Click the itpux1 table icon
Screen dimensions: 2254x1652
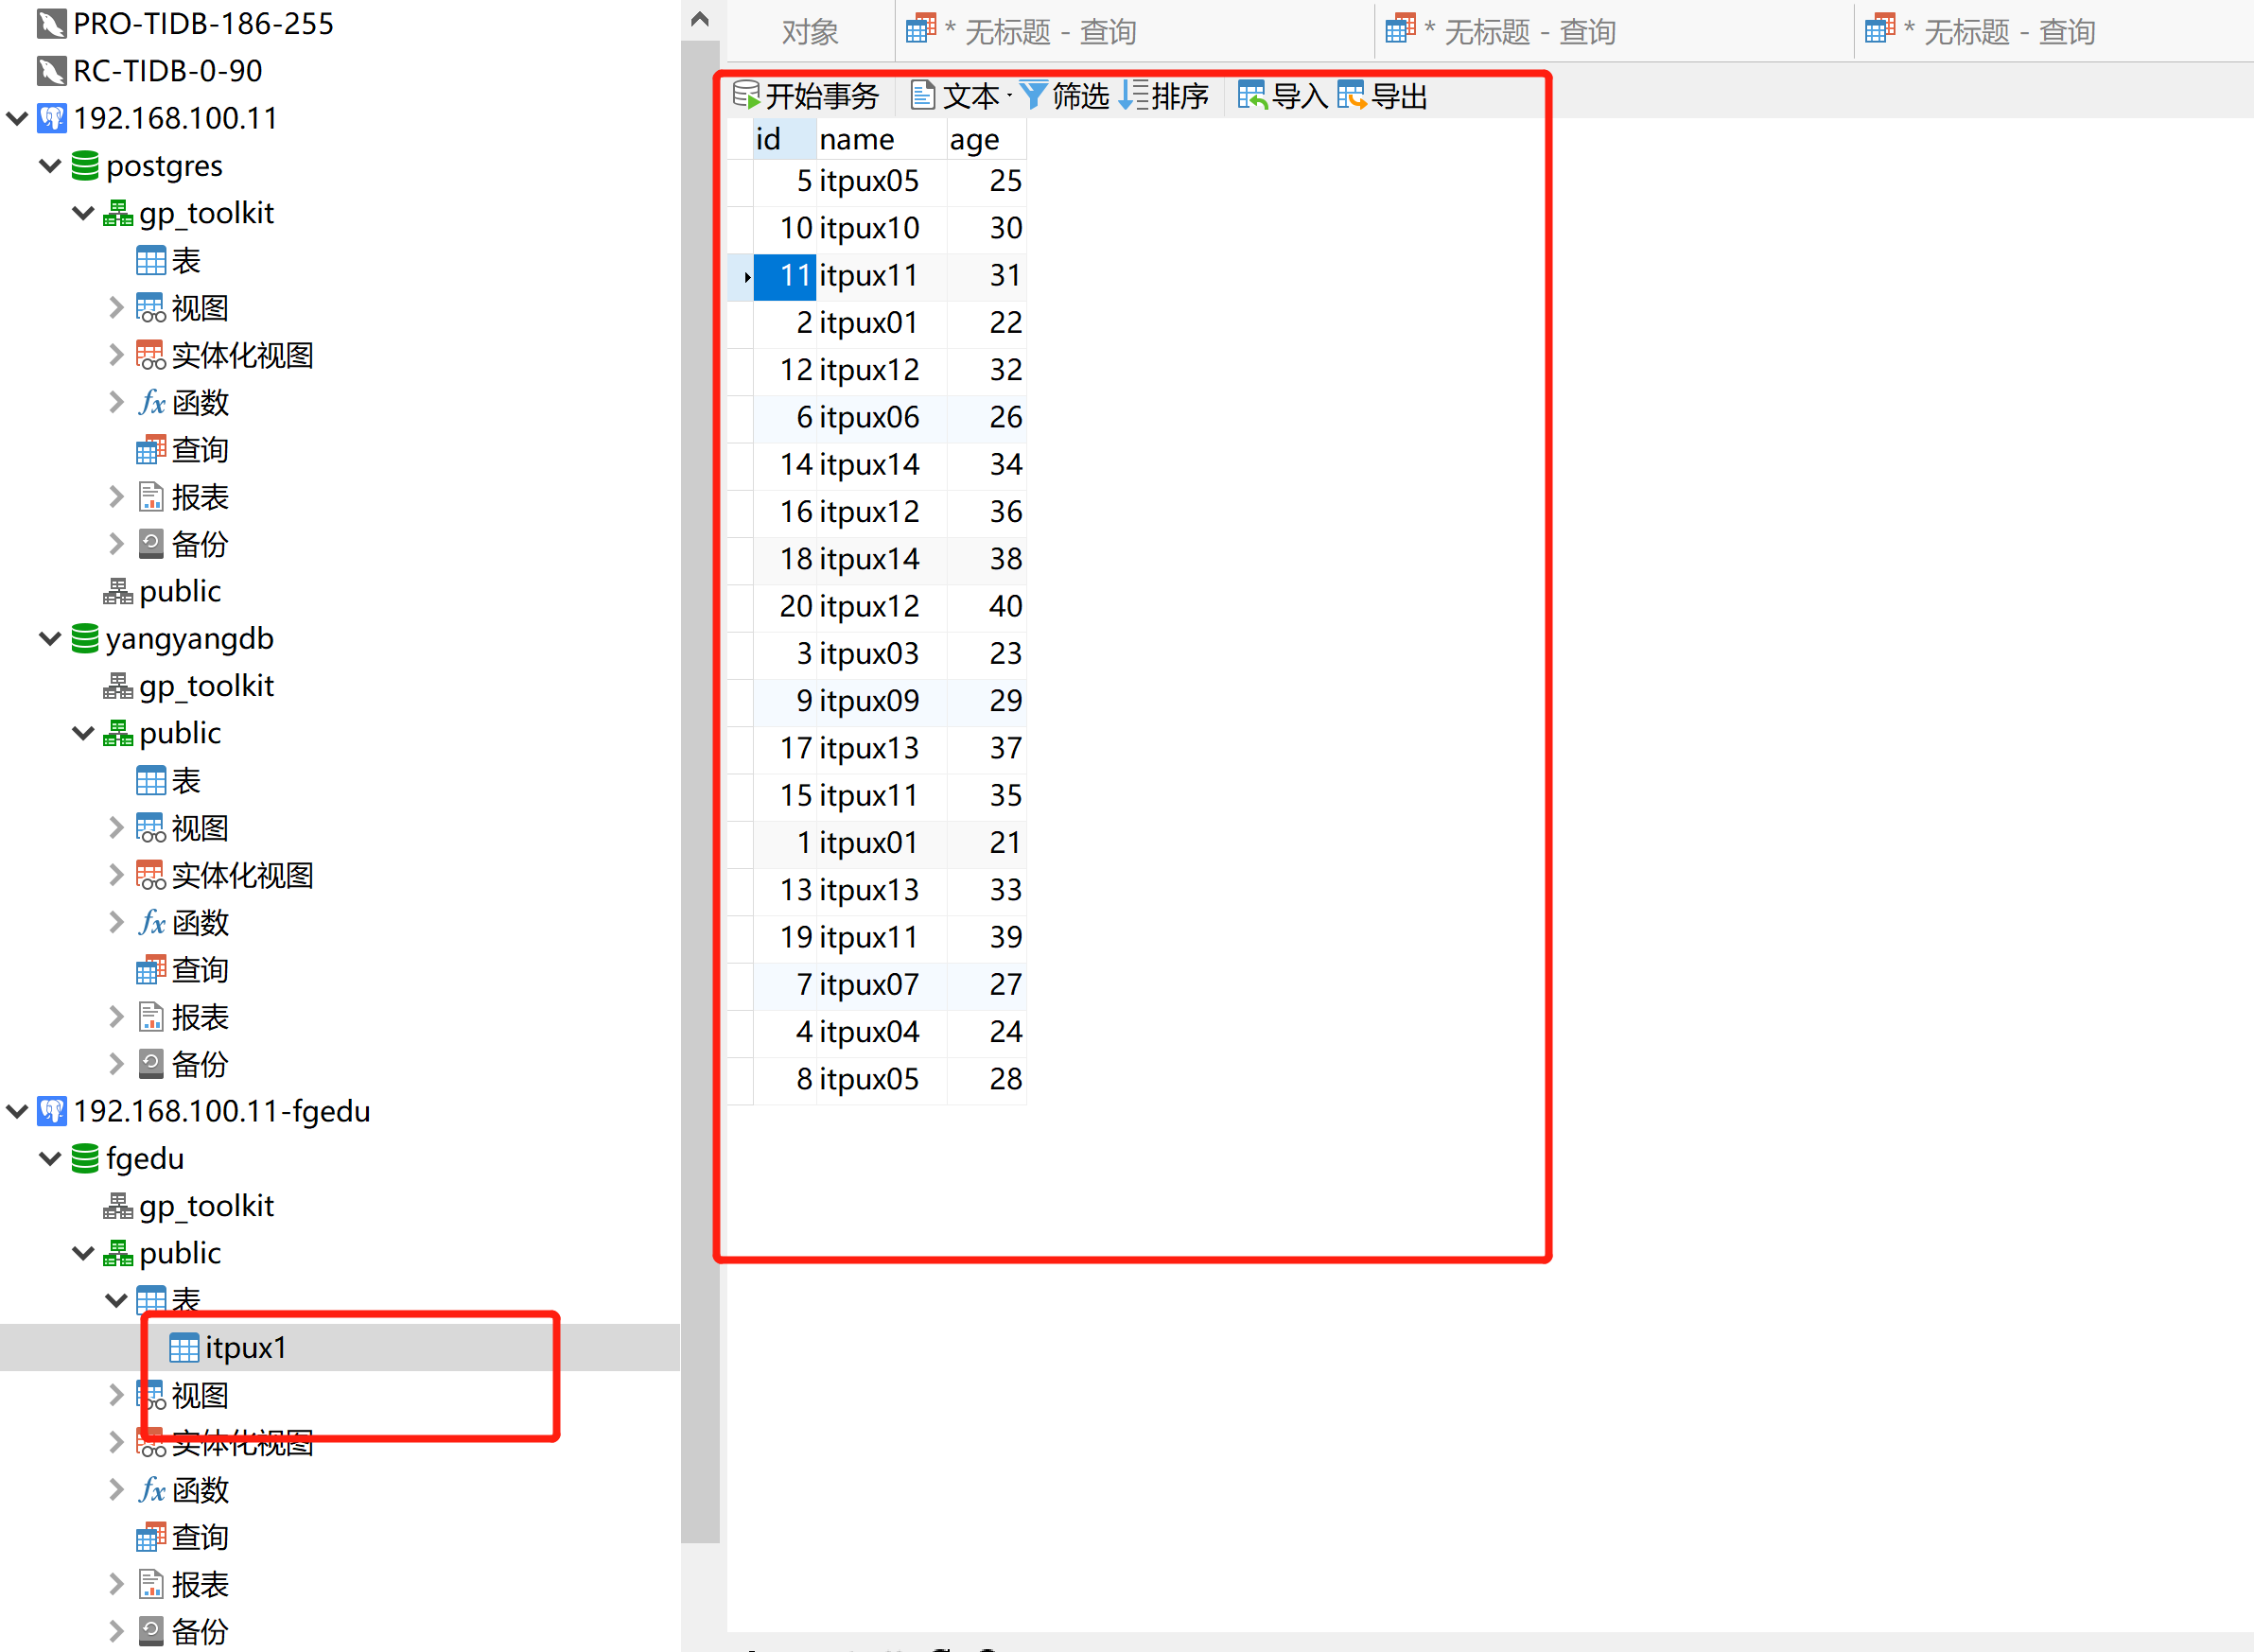[x=184, y=1348]
